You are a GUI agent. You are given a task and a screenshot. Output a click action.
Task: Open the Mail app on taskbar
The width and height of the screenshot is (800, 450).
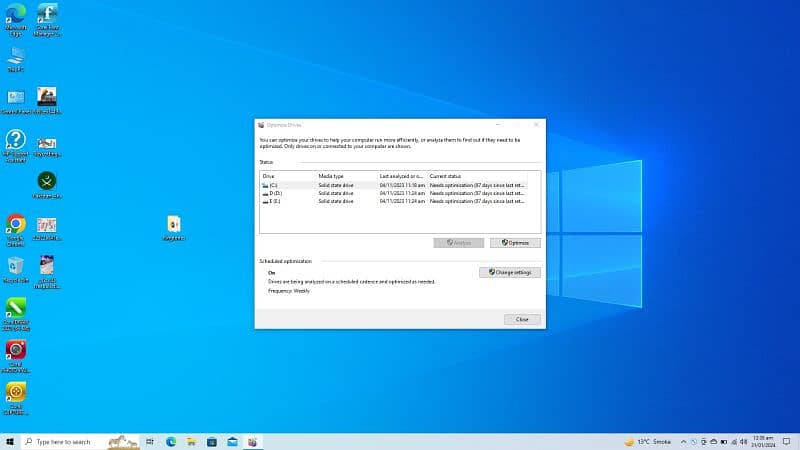point(232,441)
